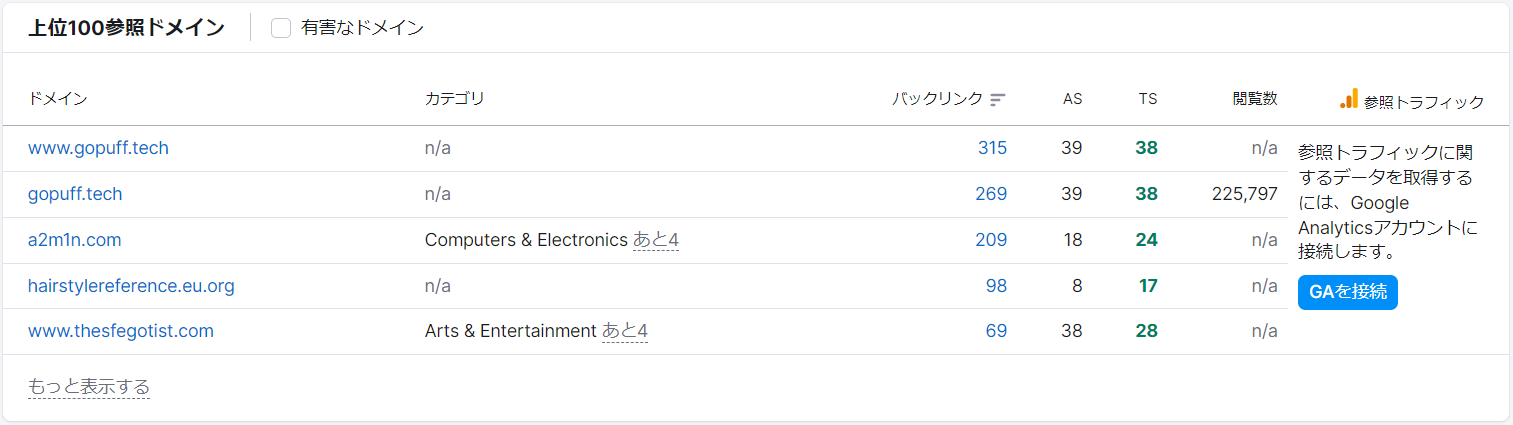Open the hairstylereference.eu.org domain link

(131, 286)
